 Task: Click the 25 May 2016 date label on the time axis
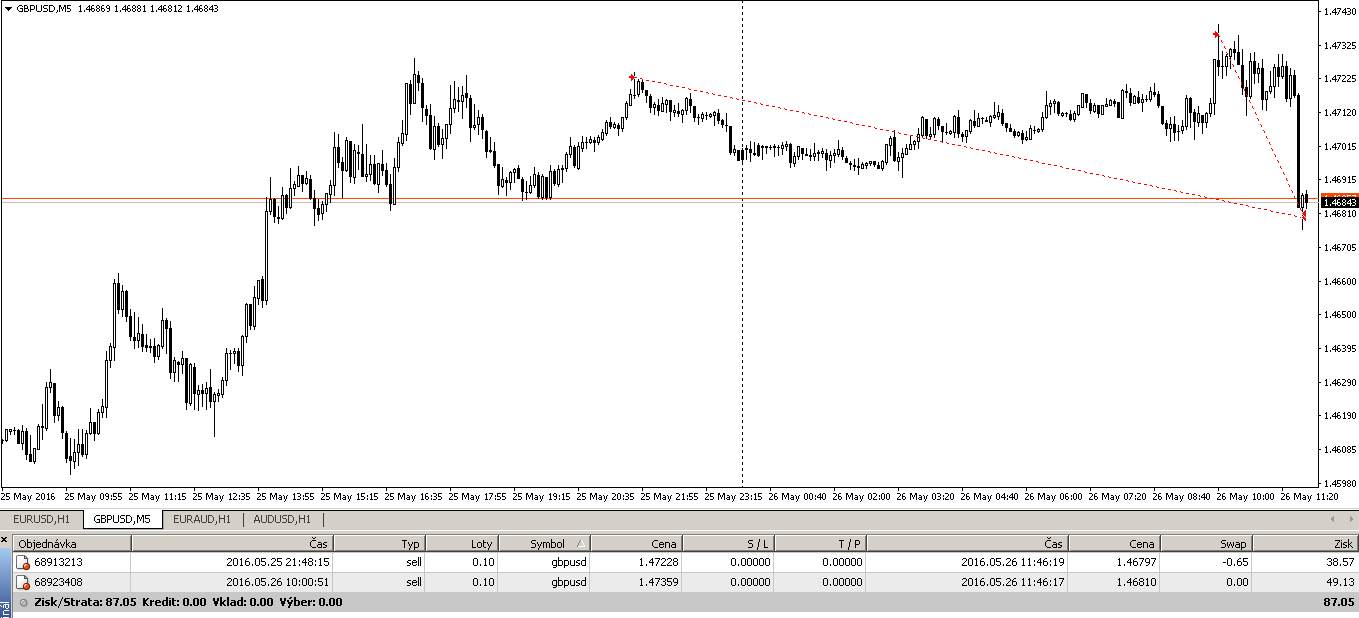28,495
